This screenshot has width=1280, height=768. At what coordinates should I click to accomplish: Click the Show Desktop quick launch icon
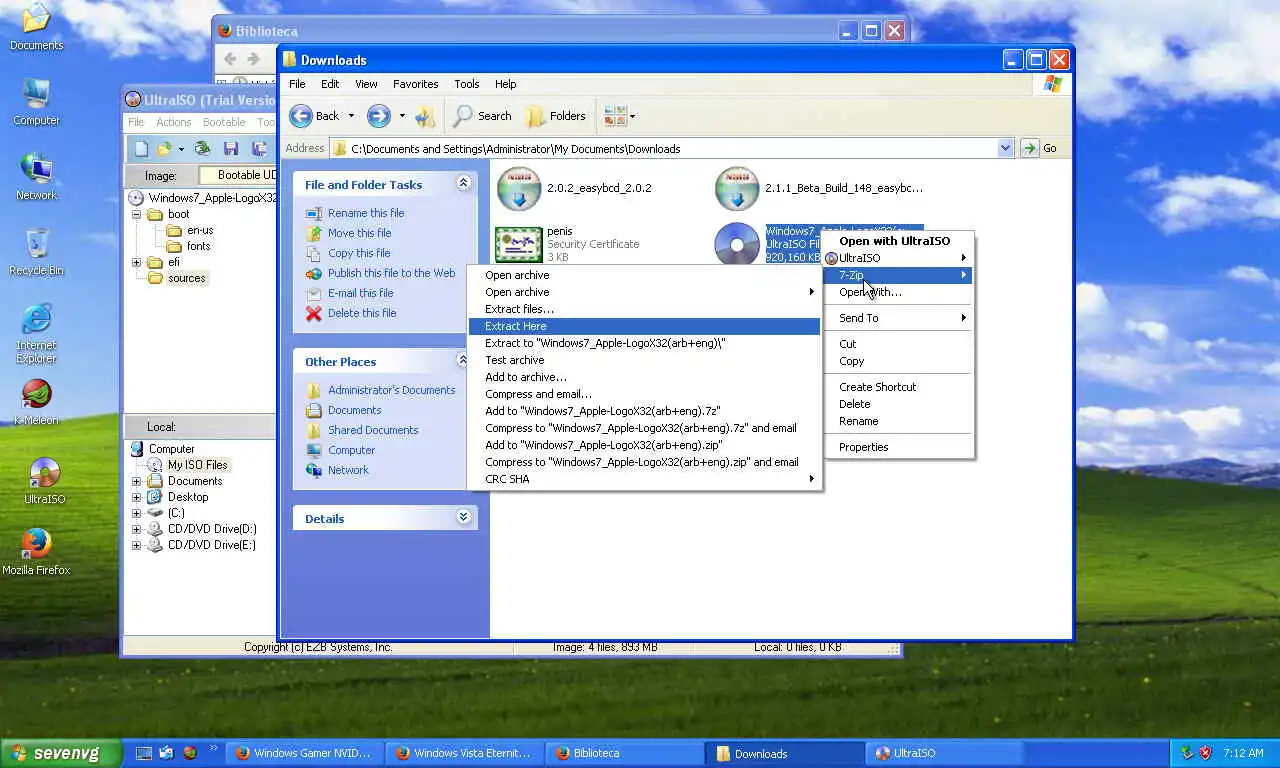coord(143,753)
